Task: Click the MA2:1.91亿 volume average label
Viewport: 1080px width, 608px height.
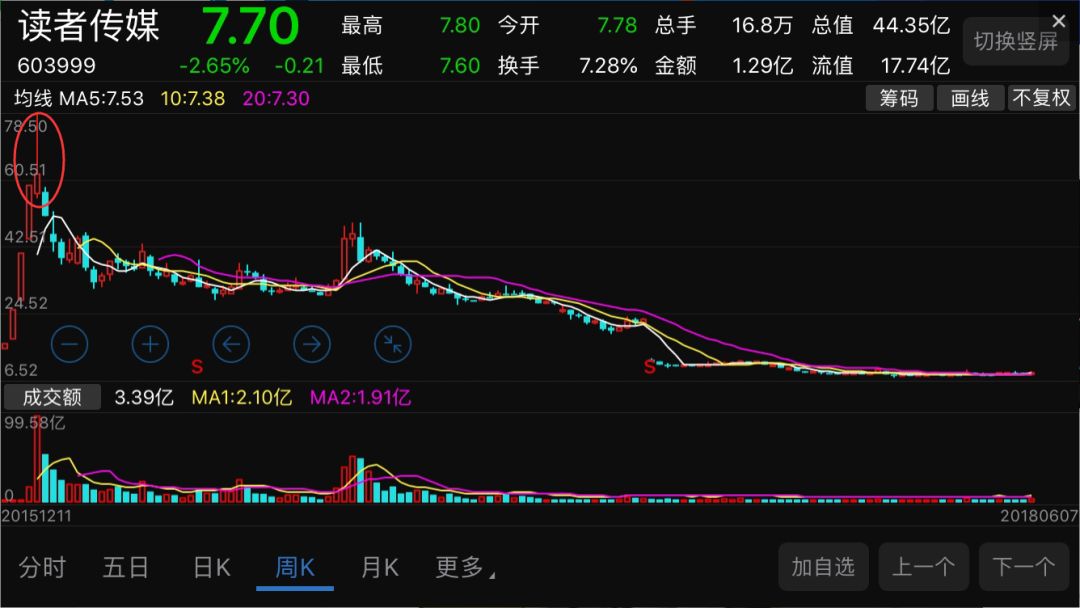Action: [x=360, y=397]
